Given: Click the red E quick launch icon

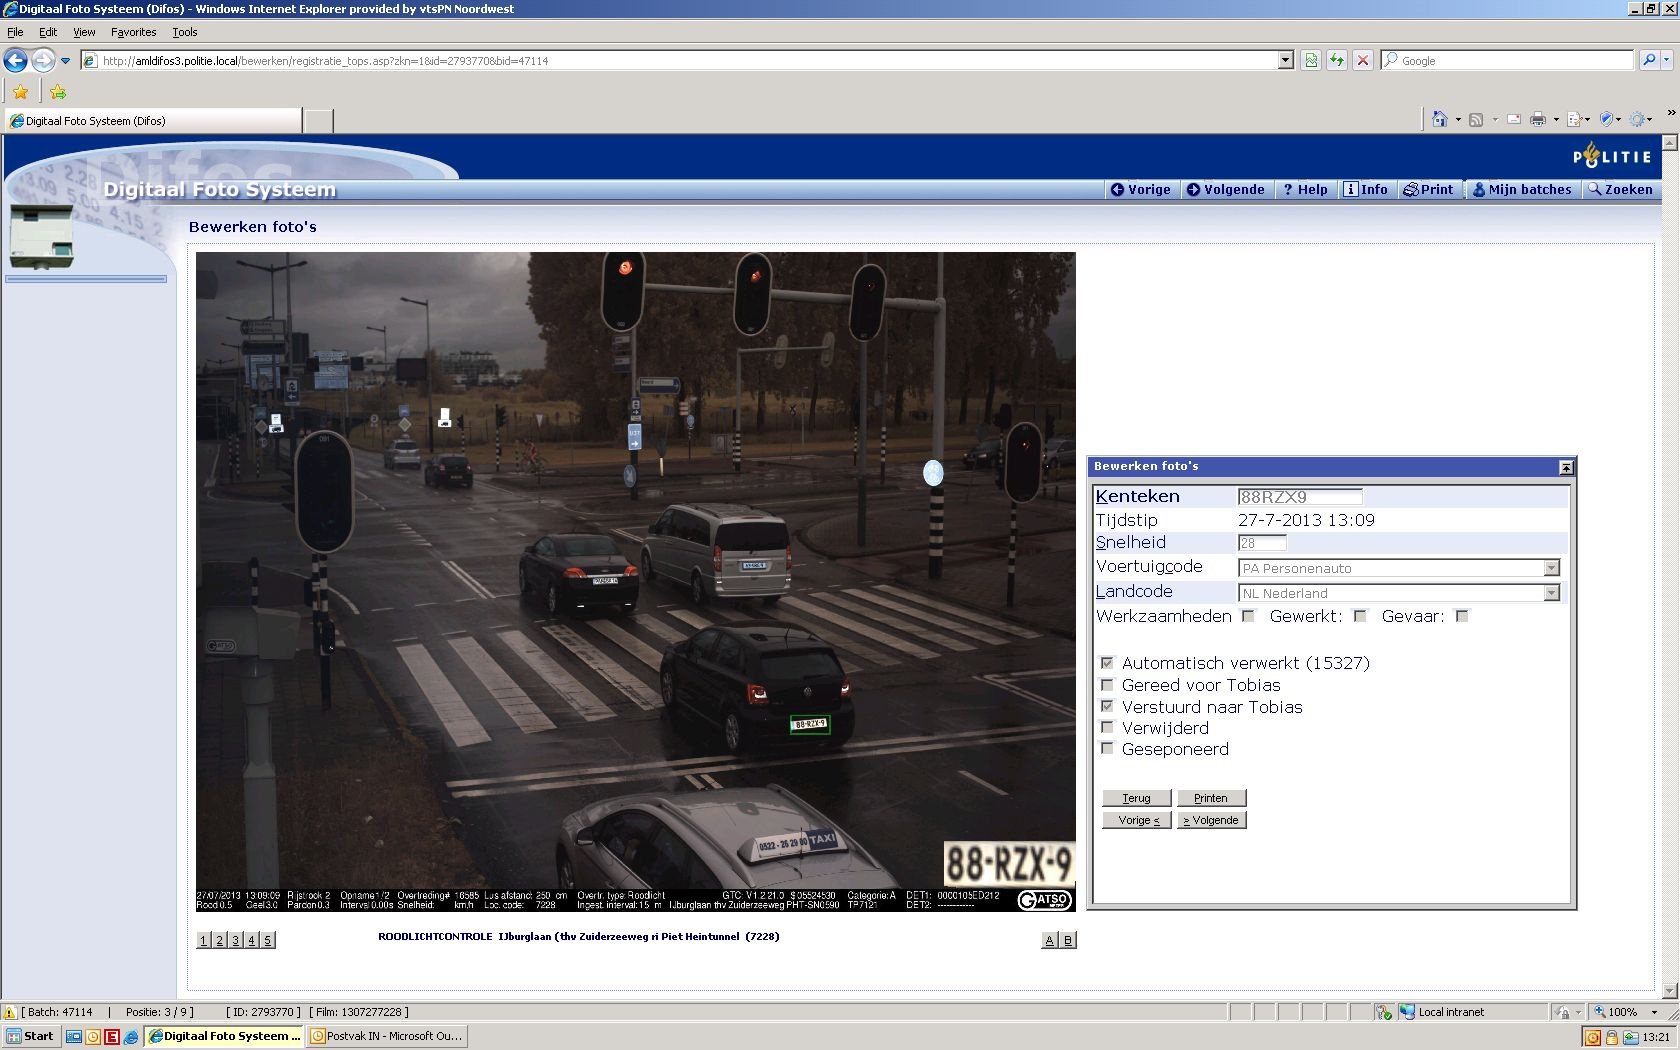Looking at the screenshot, I should click(112, 1036).
